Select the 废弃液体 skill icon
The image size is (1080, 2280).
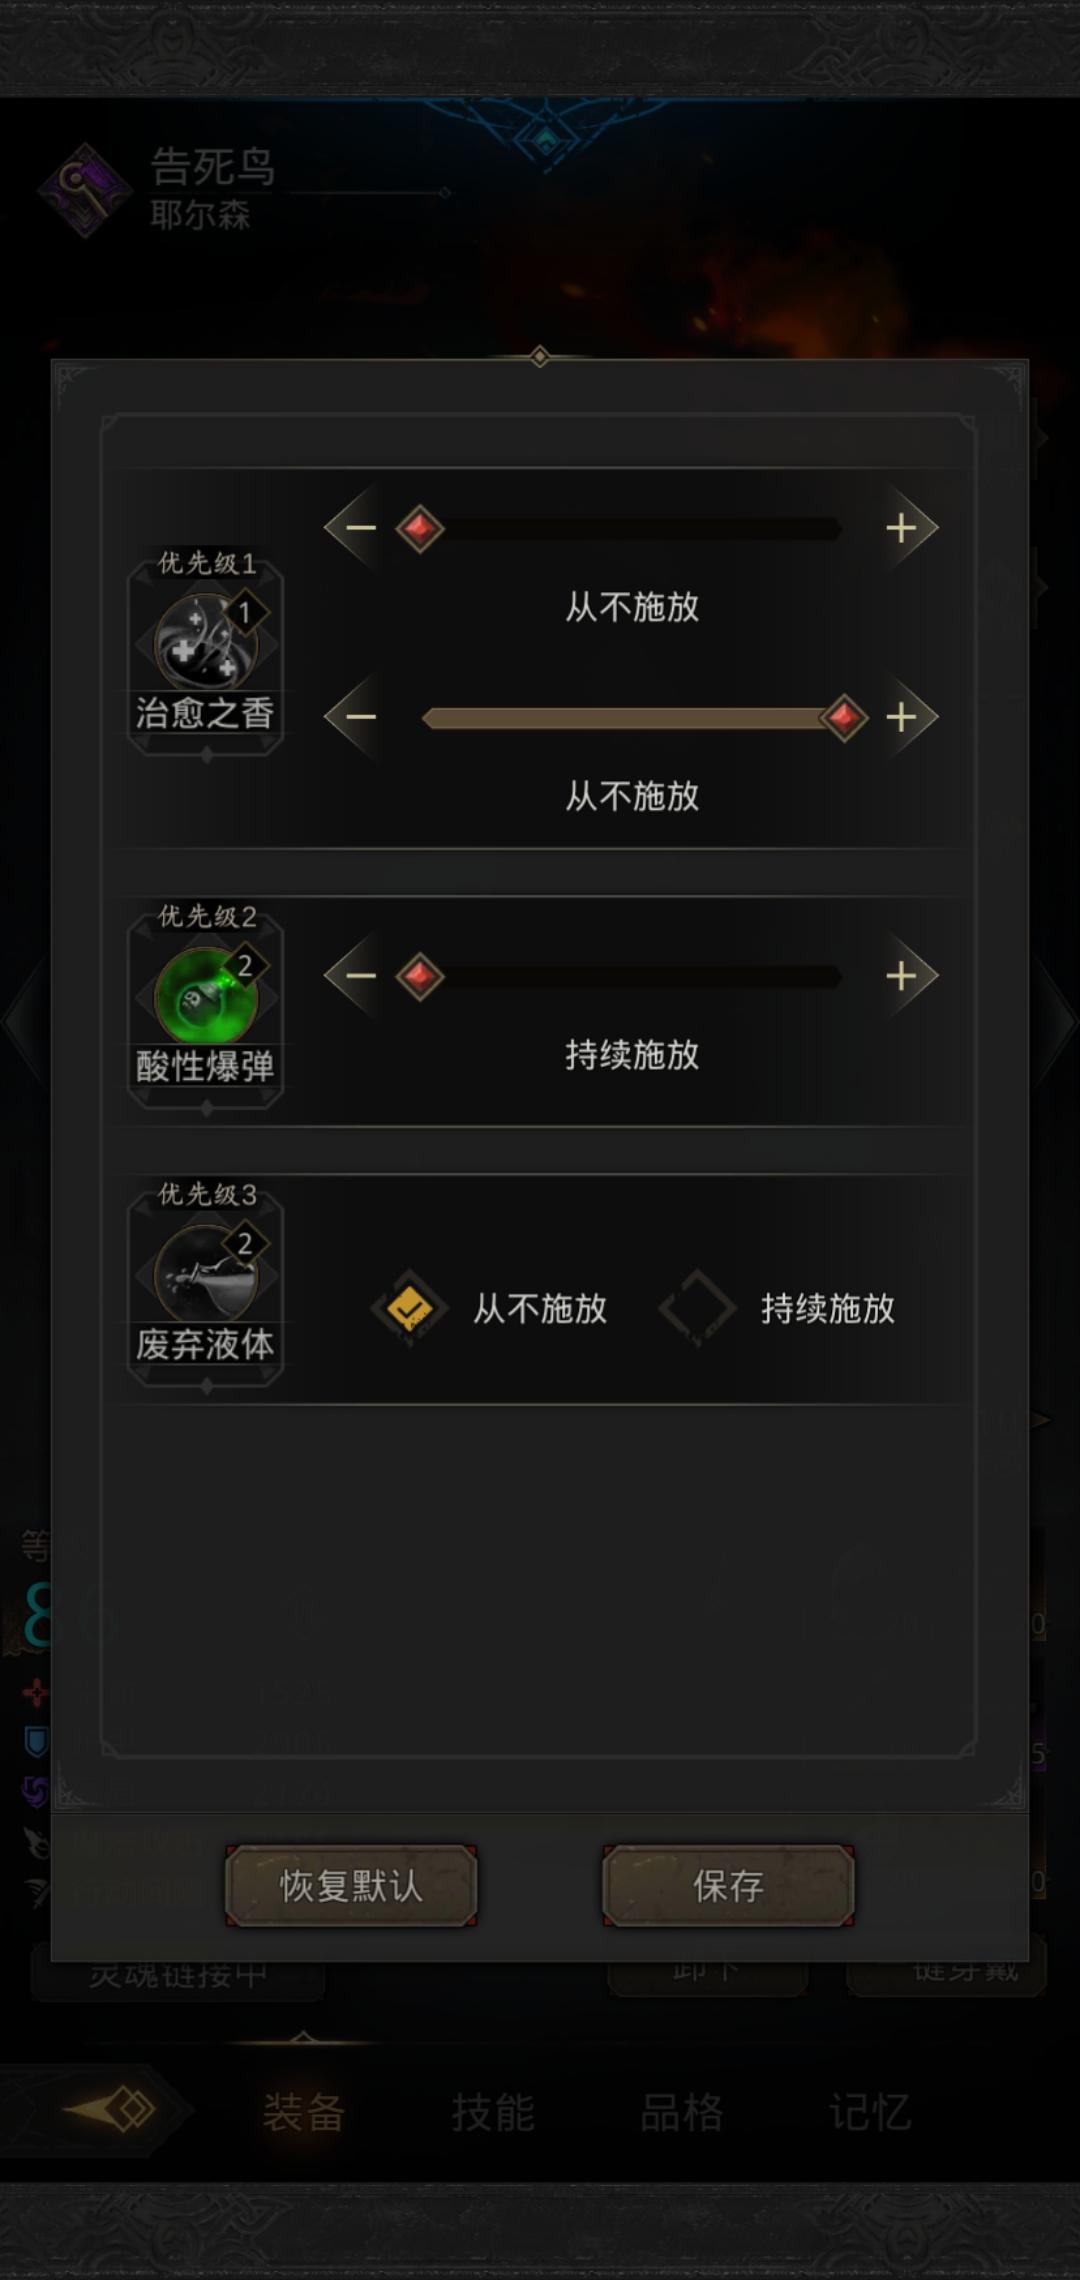(x=205, y=1273)
